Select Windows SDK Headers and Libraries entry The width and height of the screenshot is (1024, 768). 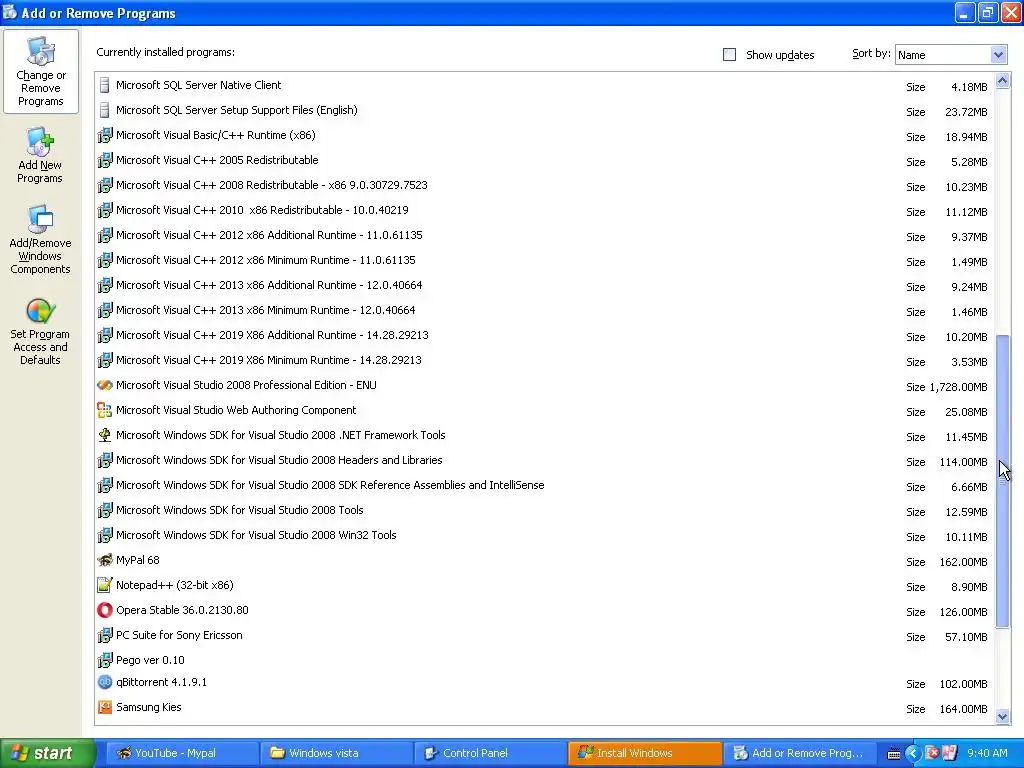point(544,460)
